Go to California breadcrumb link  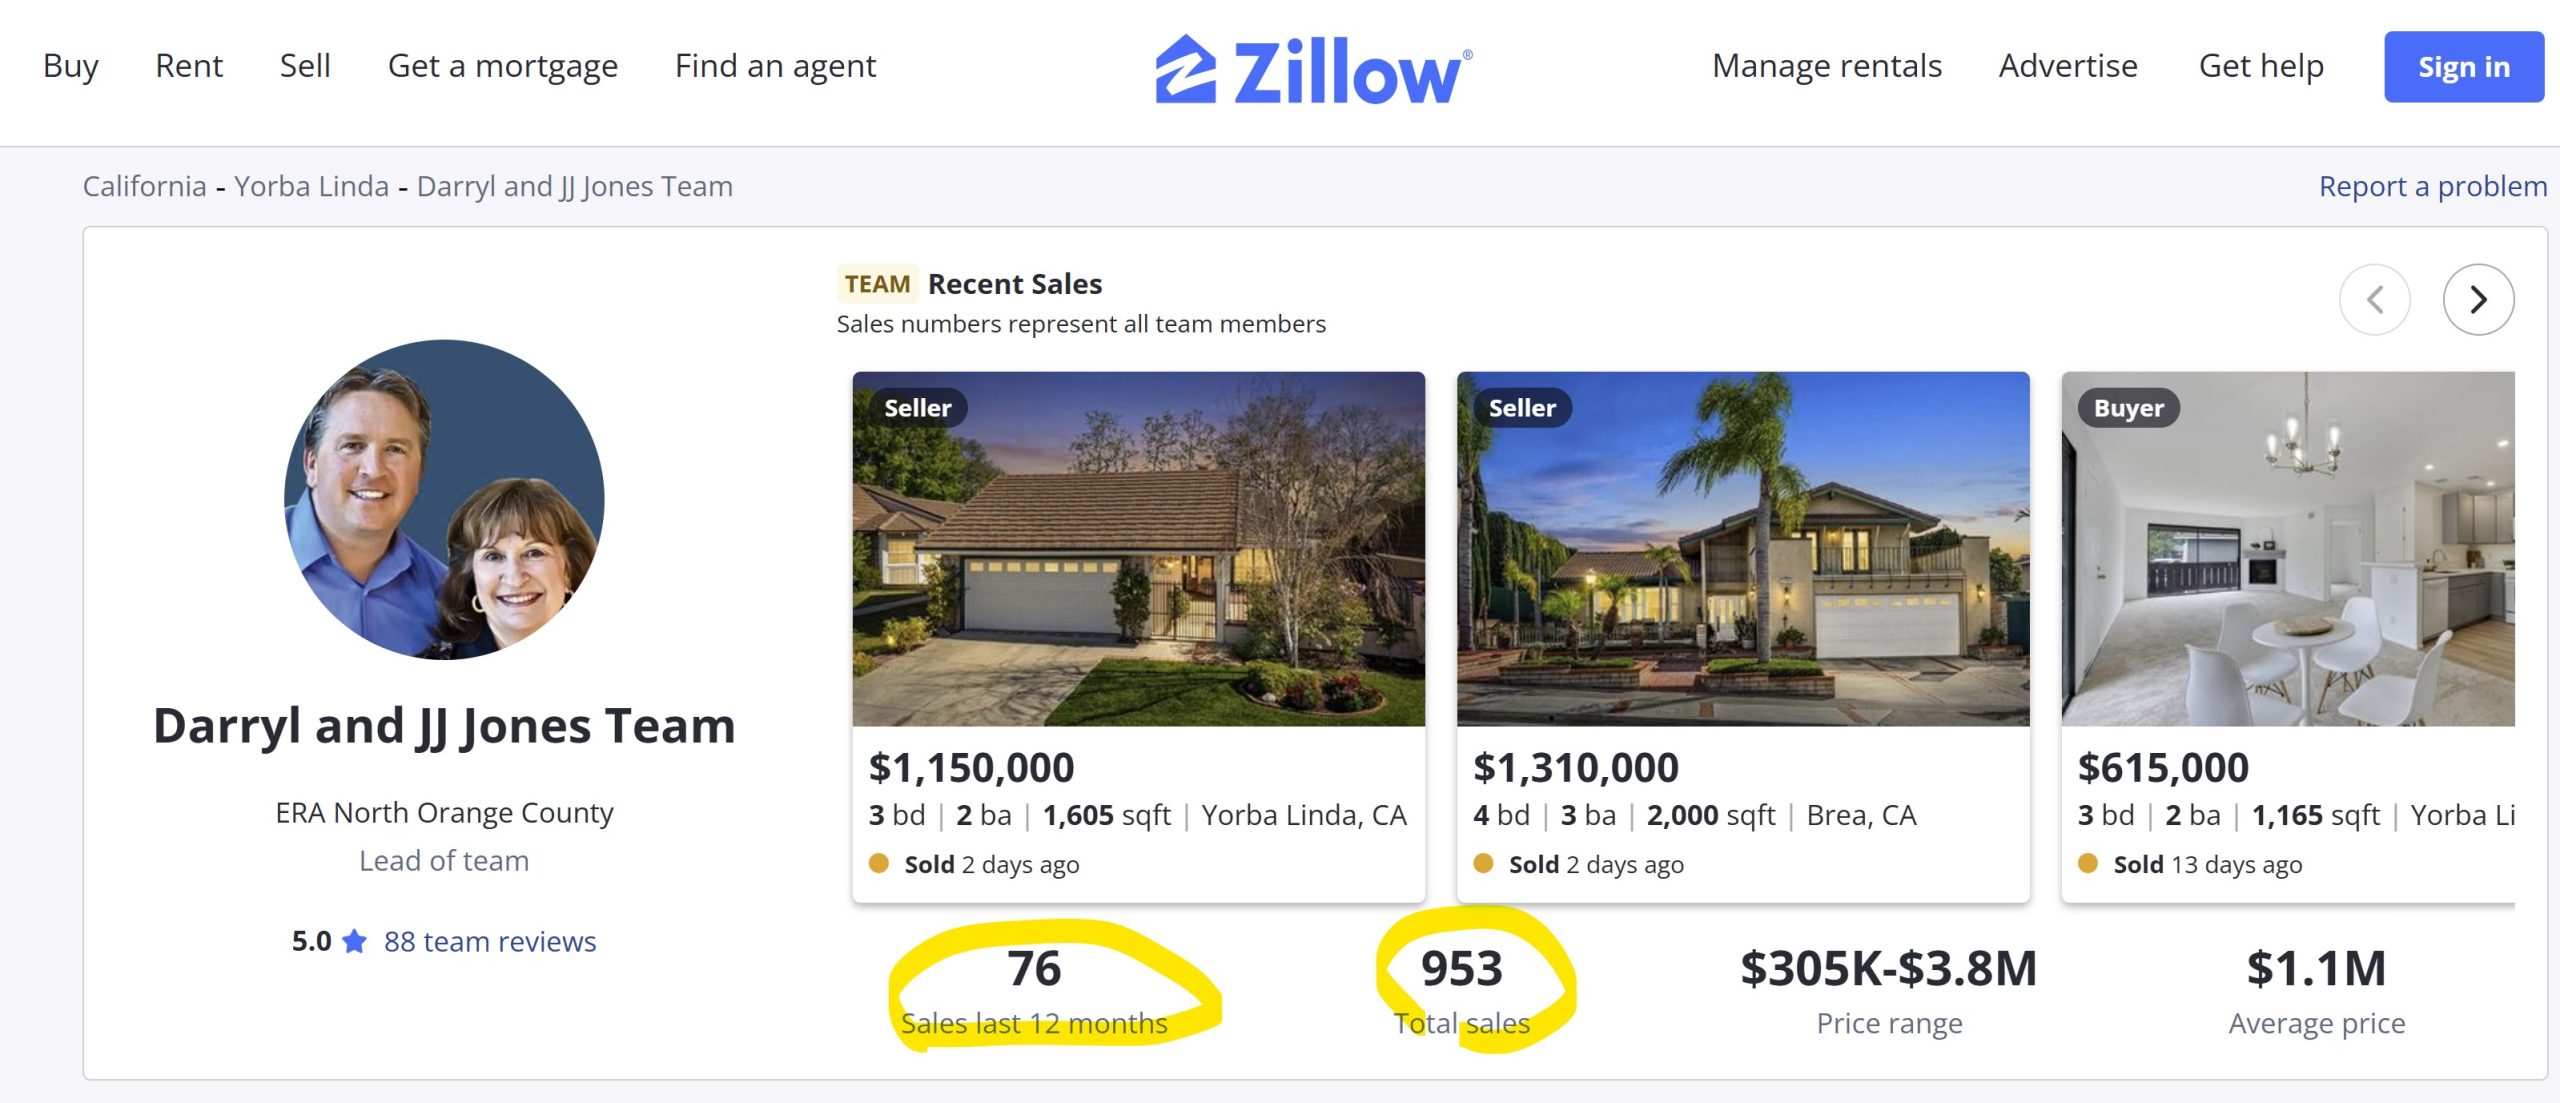(144, 186)
